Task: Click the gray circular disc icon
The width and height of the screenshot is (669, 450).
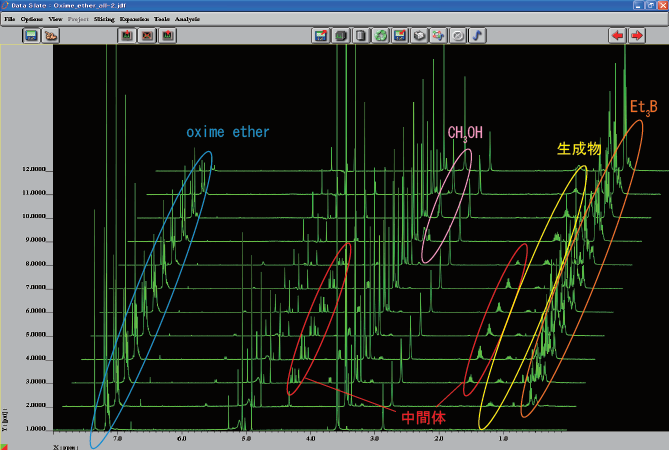Action: (x=458, y=35)
